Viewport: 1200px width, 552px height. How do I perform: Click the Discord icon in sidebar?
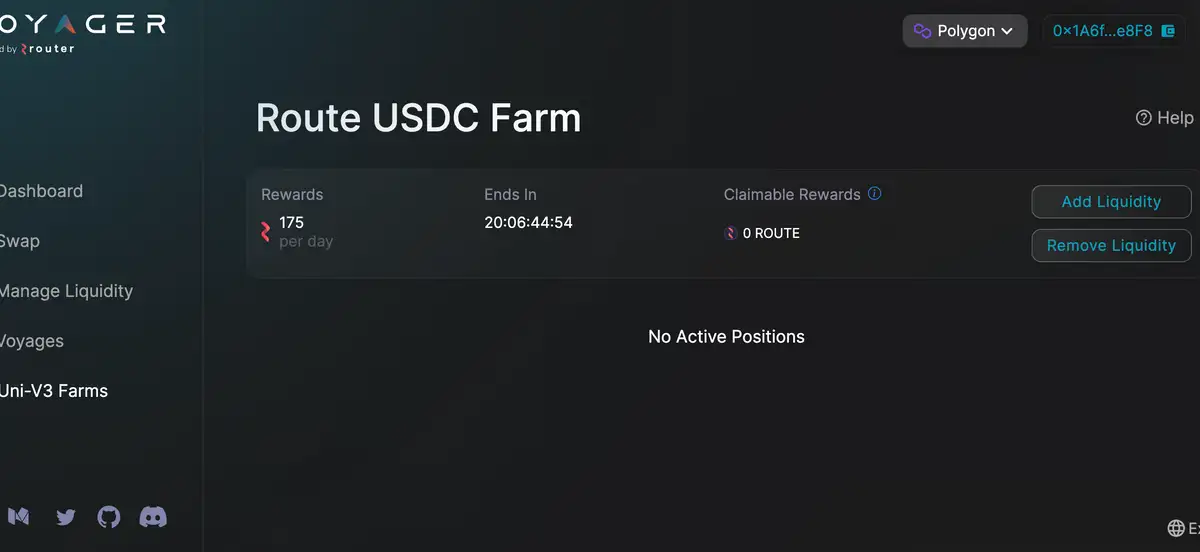tap(152, 517)
